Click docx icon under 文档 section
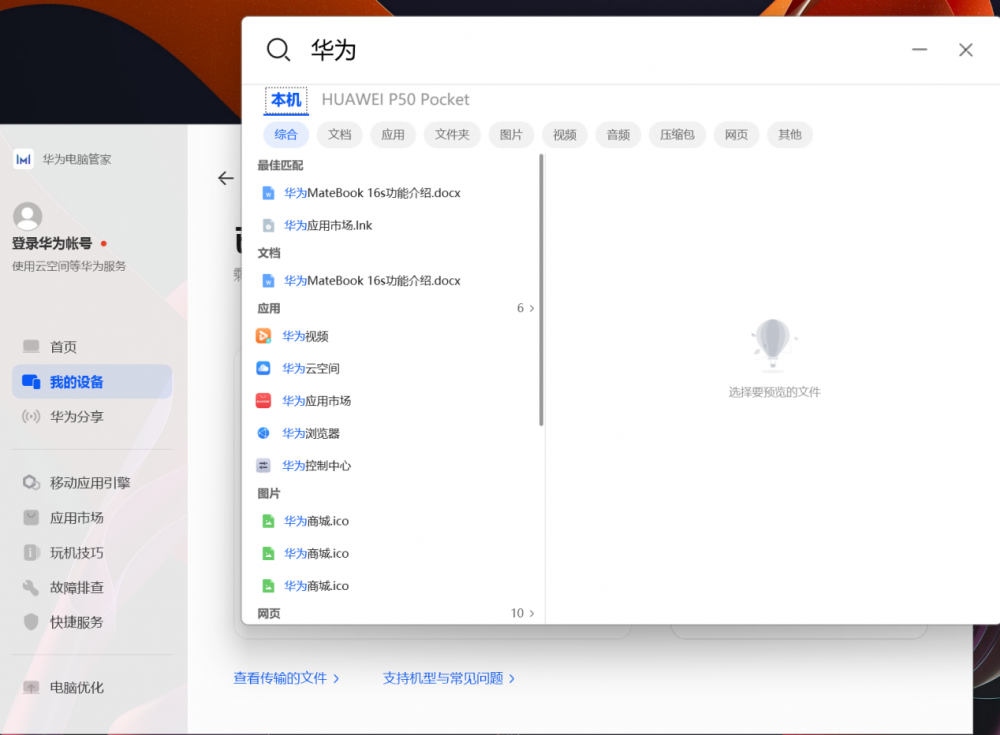Image resolution: width=1000 pixels, height=735 pixels. click(268, 281)
